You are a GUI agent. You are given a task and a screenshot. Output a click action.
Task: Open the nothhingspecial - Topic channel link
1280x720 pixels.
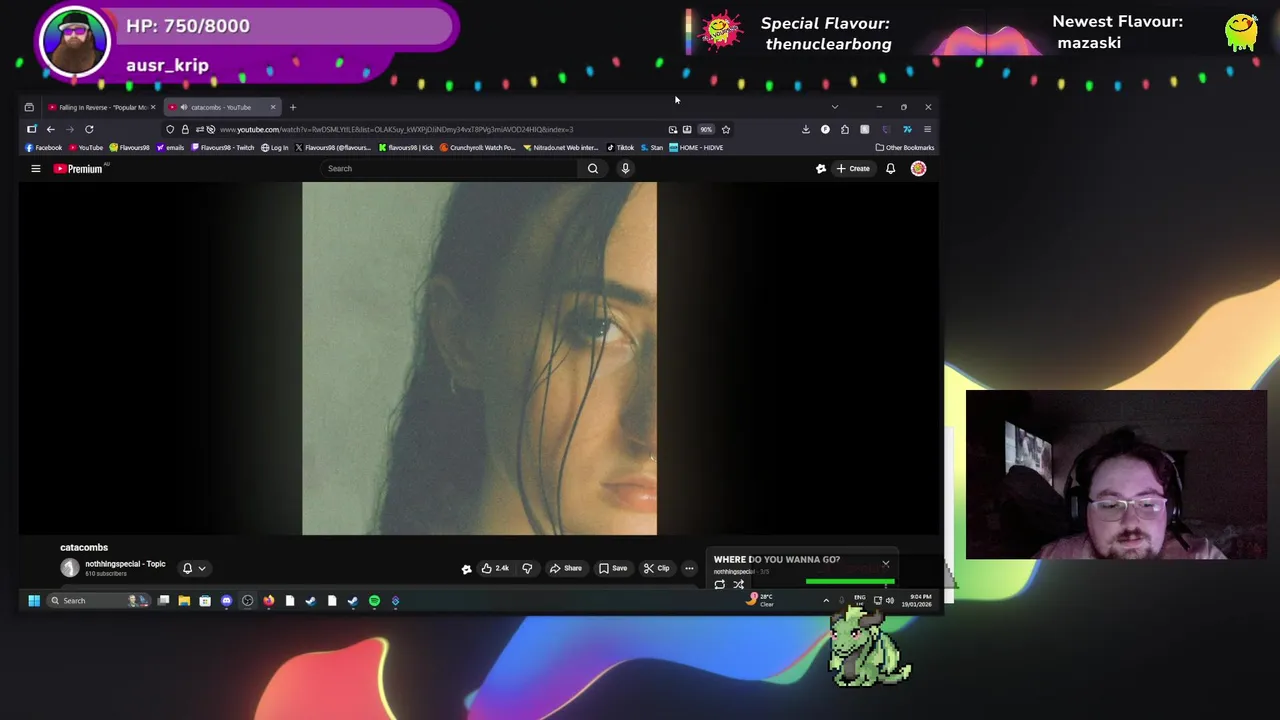tap(125, 564)
